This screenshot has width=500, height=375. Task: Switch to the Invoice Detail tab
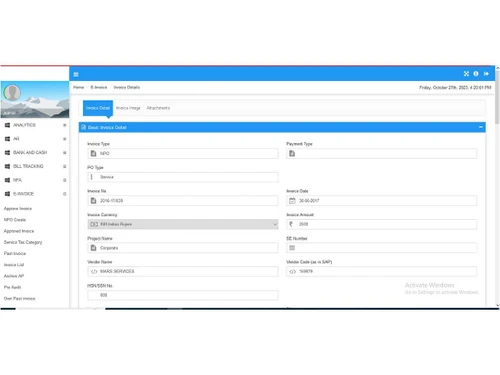pos(98,108)
